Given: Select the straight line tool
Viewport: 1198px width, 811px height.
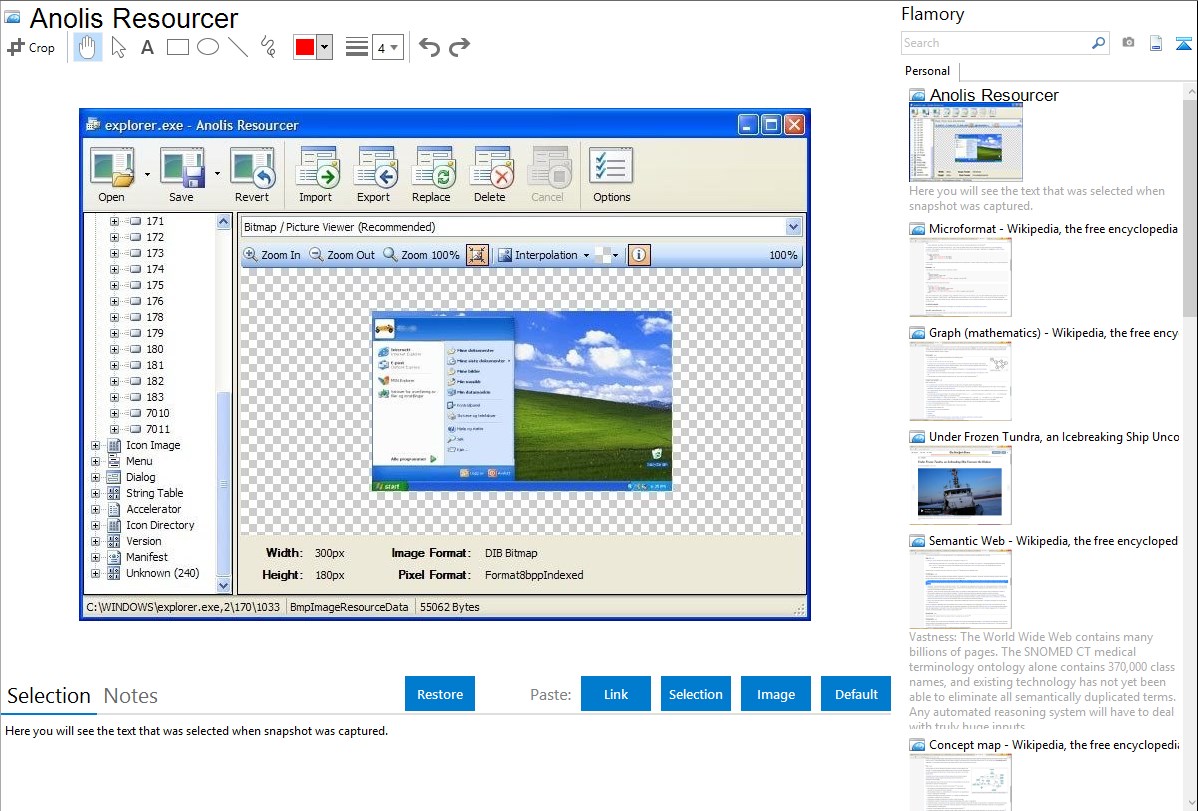Looking at the screenshot, I should (x=238, y=47).
